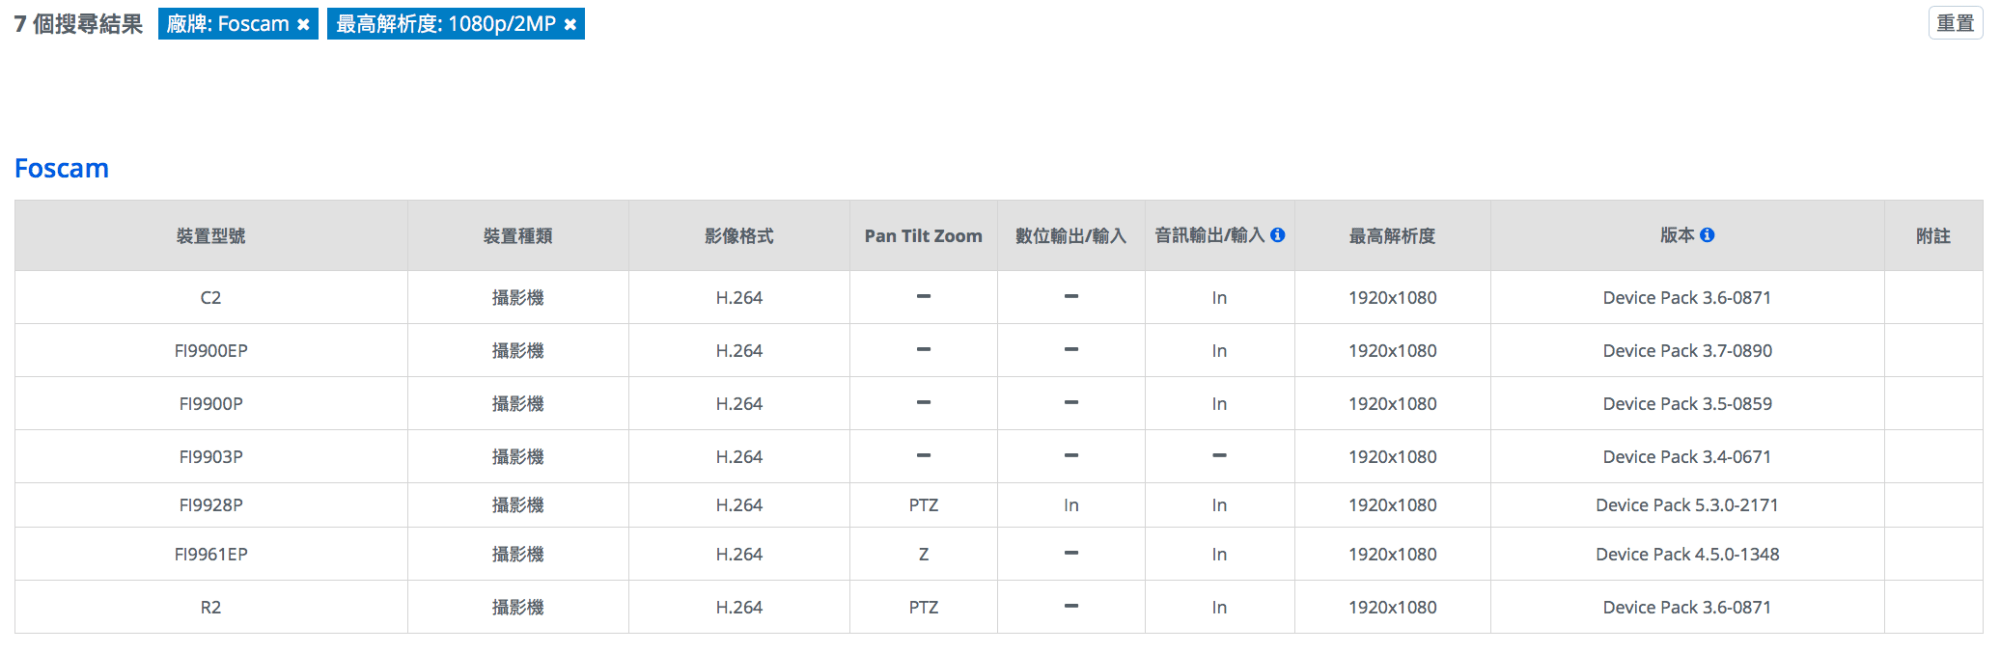2000x653 pixels.
Task: Click the Pan Tilt Zoom column header
Action: pos(923,236)
